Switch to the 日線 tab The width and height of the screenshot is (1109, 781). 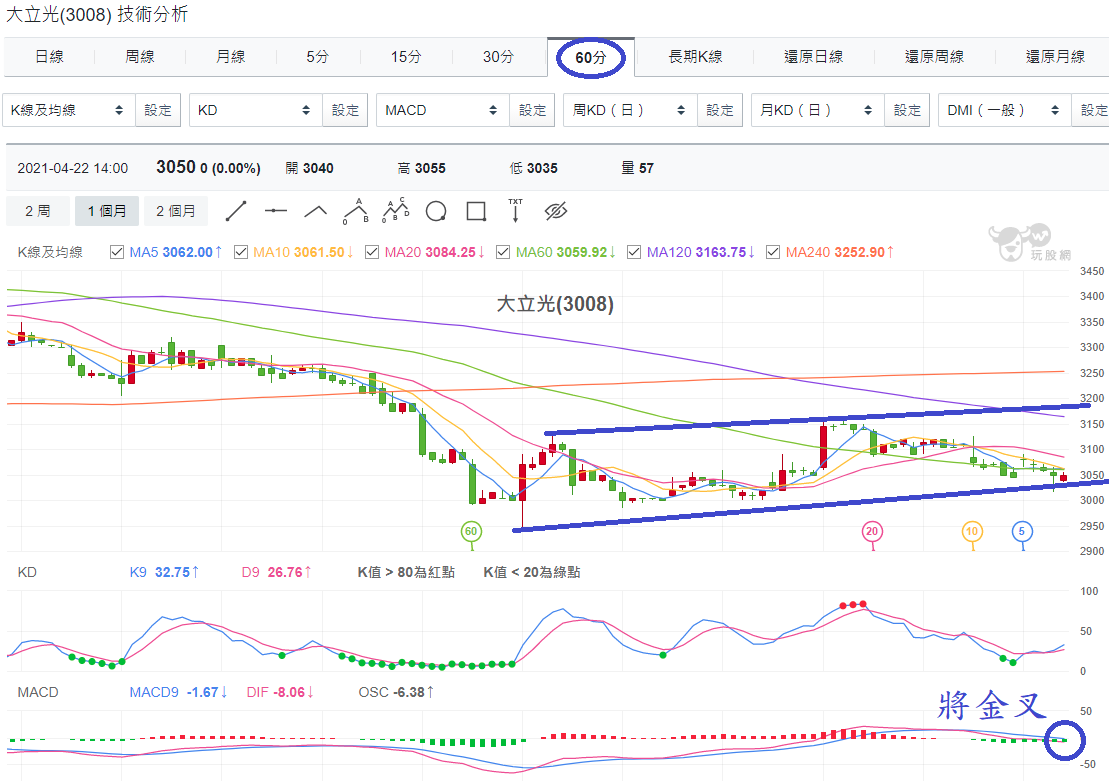50,57
